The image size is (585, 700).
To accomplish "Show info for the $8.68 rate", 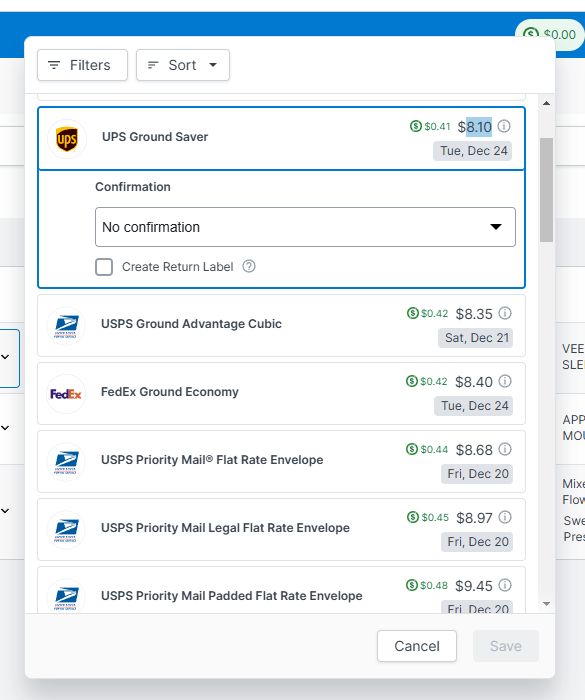I will 505,449.
